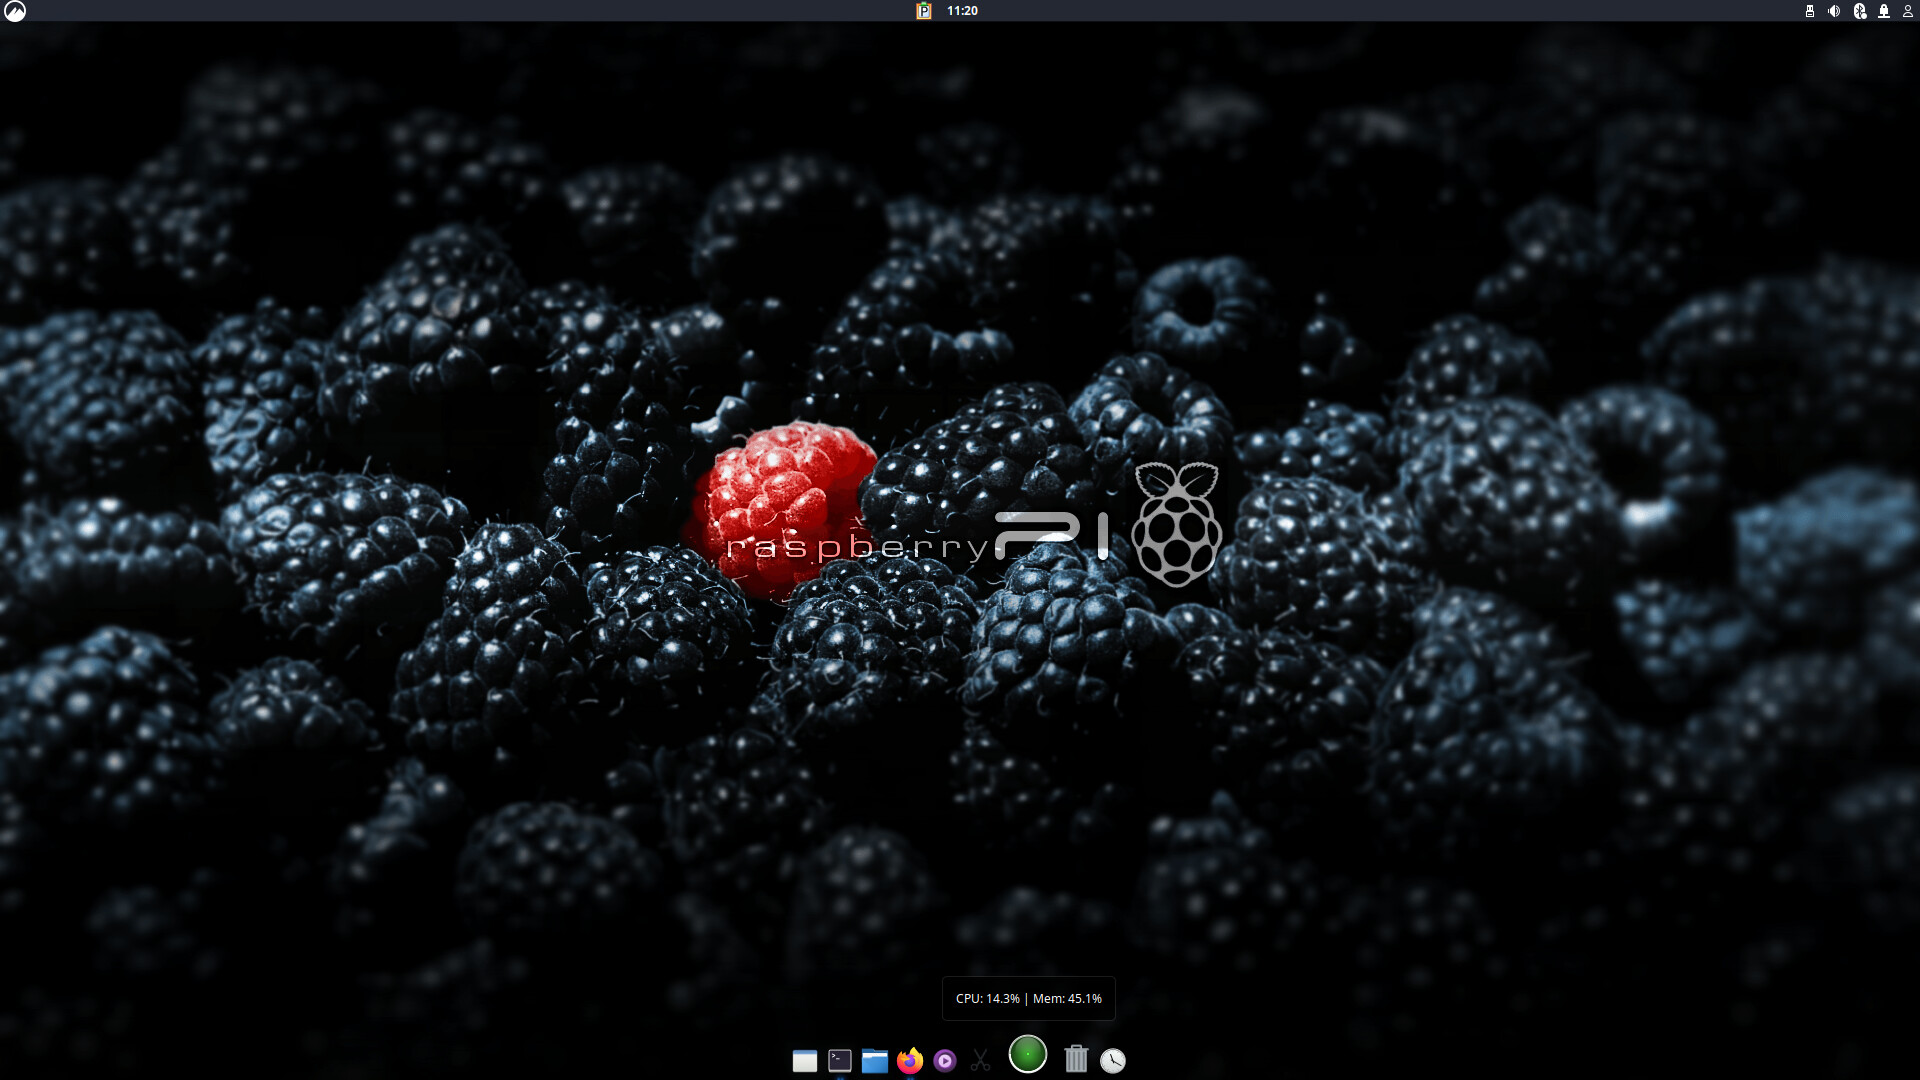
Task: Open the volume speaker indicator
Action: coord(1834,11)
